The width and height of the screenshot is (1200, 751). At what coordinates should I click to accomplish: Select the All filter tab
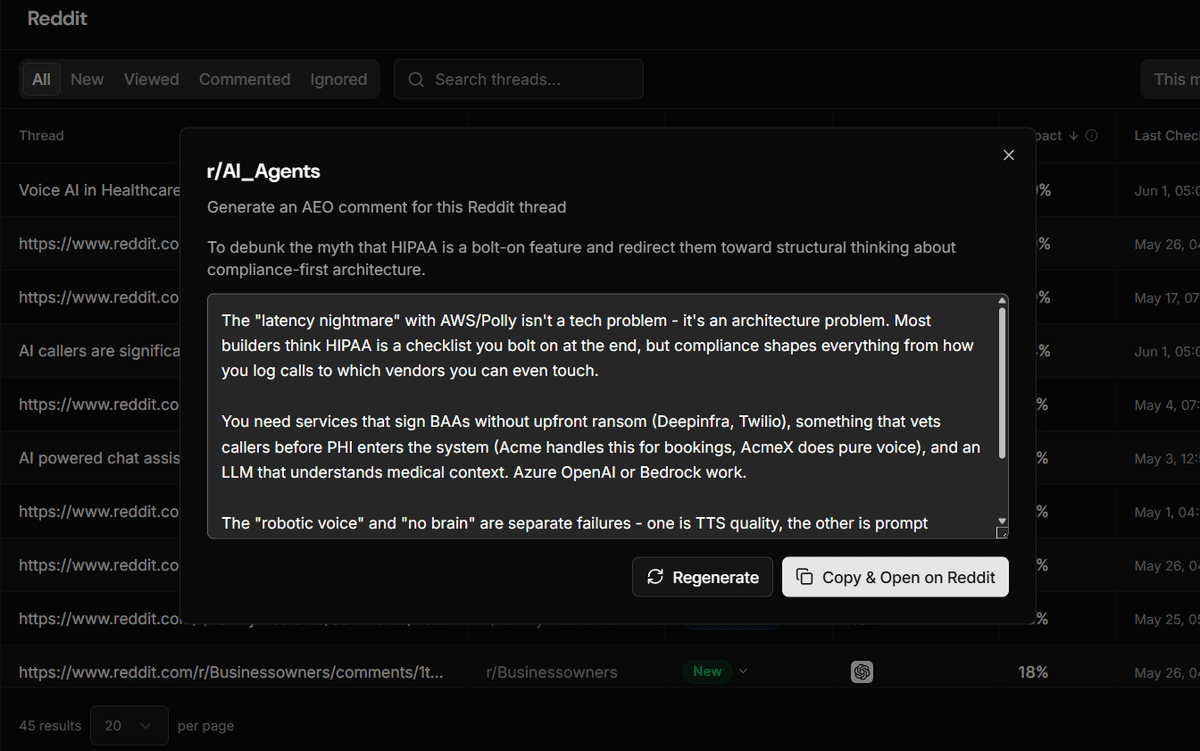coord(41,79)
